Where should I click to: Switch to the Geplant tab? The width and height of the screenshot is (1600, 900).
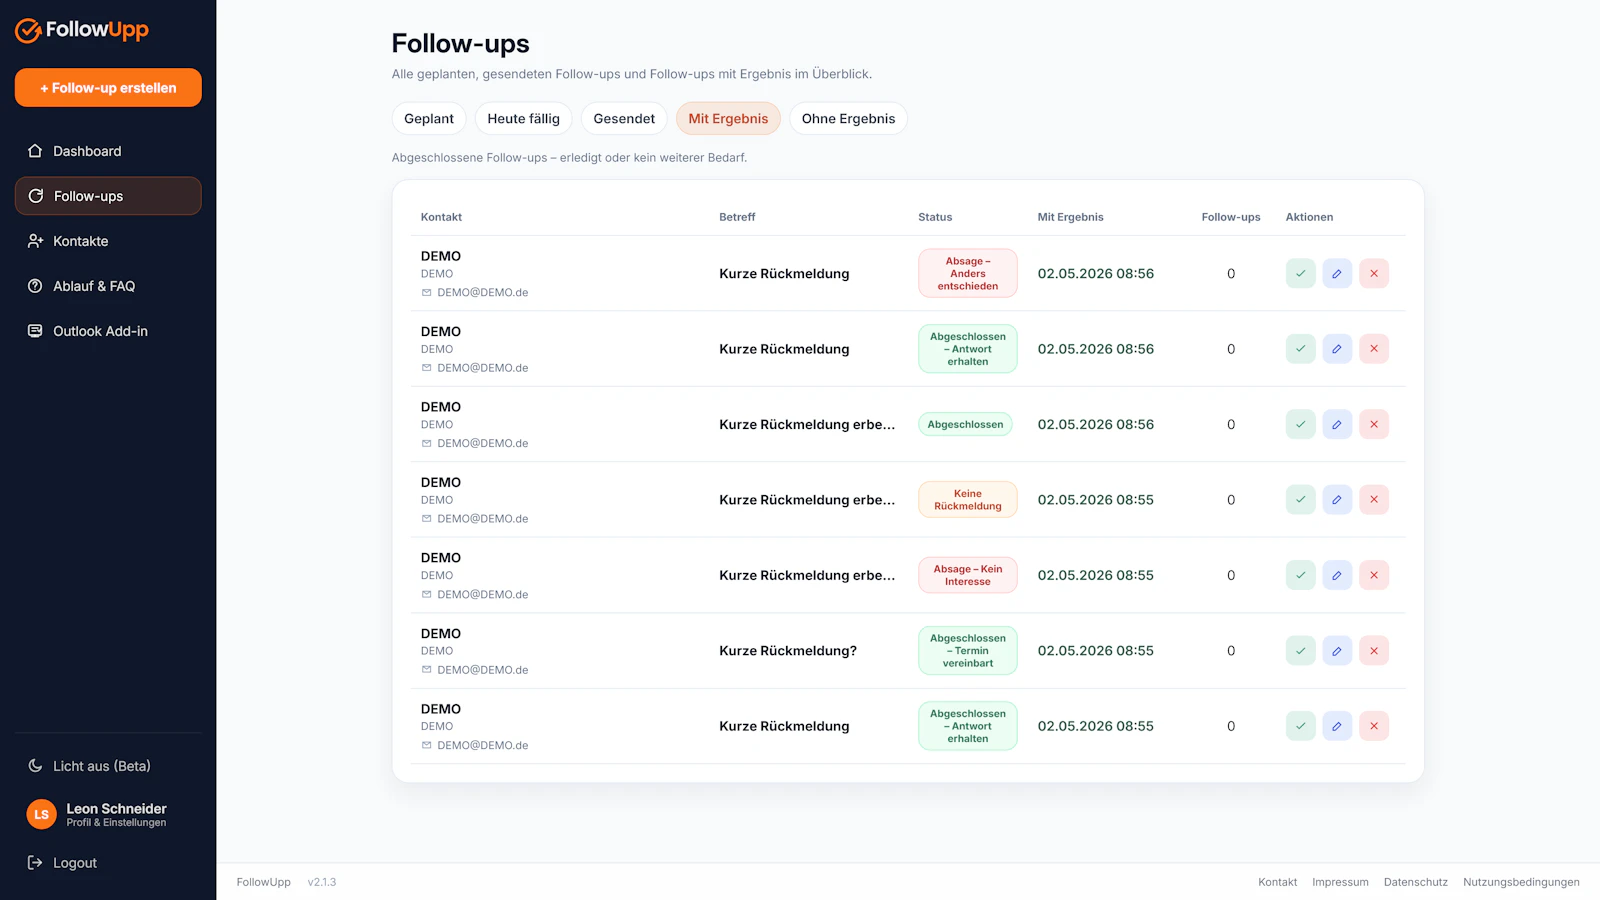point(429,118)
